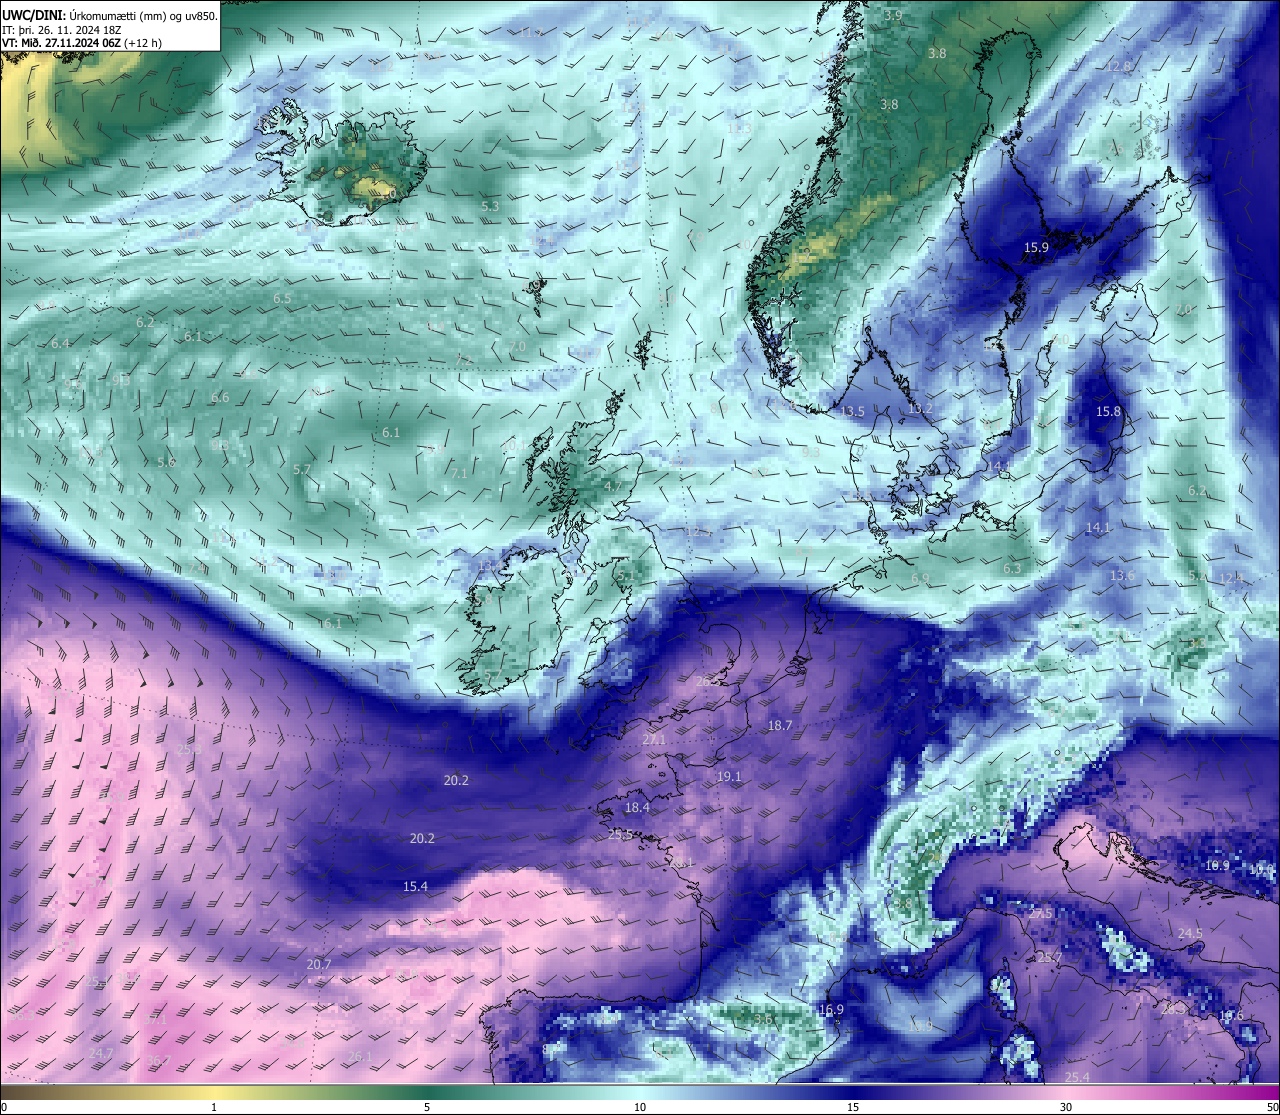
Task: Click the 13.5 value label
Action: coord(852,411)
